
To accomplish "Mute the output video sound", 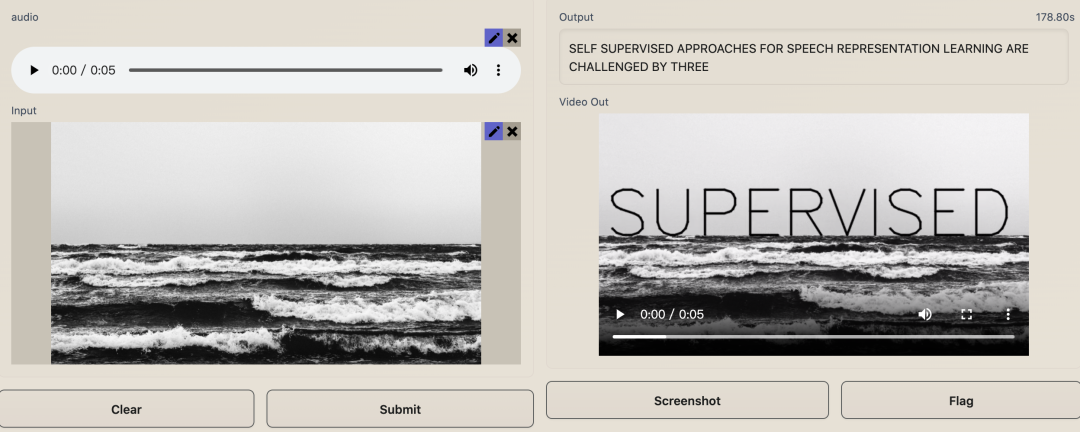I will [925, 314].
